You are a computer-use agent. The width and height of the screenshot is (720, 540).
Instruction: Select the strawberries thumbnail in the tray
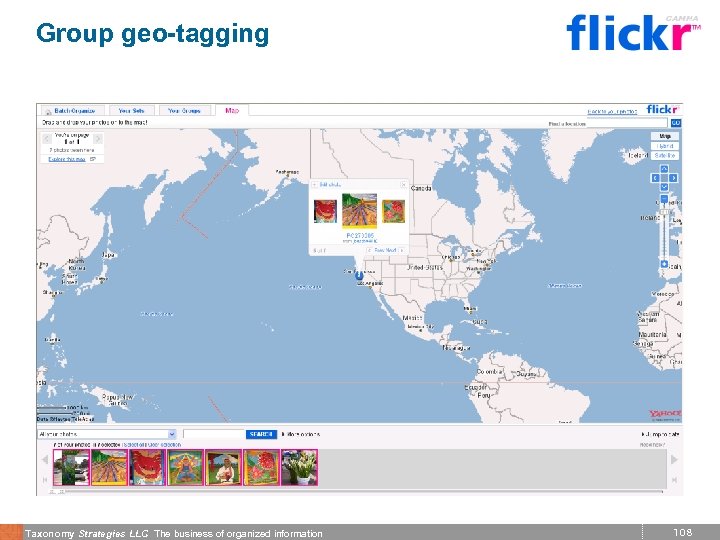(262, 467)
